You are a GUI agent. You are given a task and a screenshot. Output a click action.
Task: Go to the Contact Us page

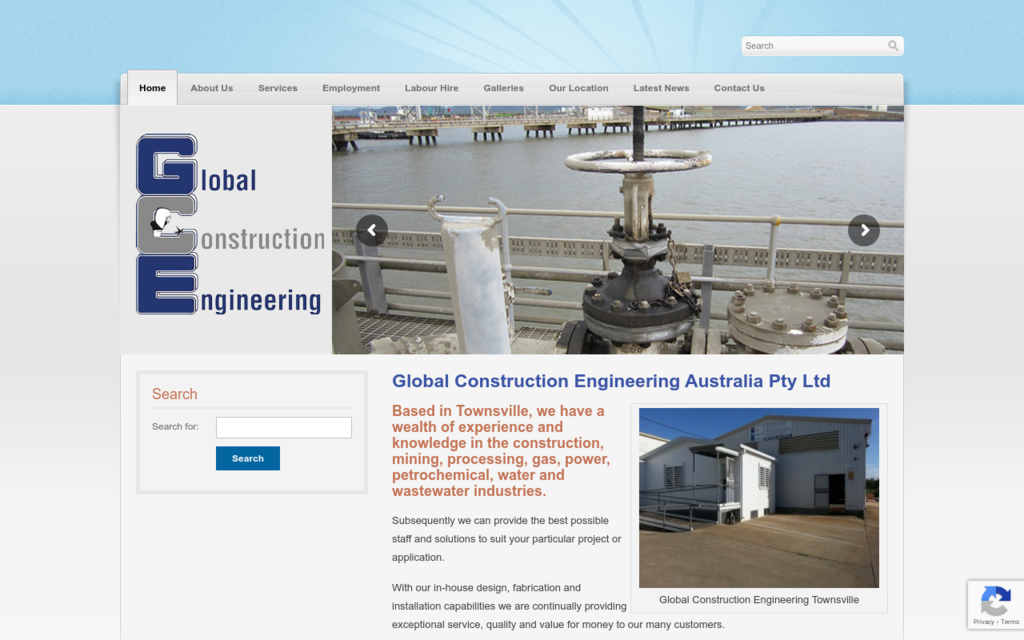tap(739, 88)
